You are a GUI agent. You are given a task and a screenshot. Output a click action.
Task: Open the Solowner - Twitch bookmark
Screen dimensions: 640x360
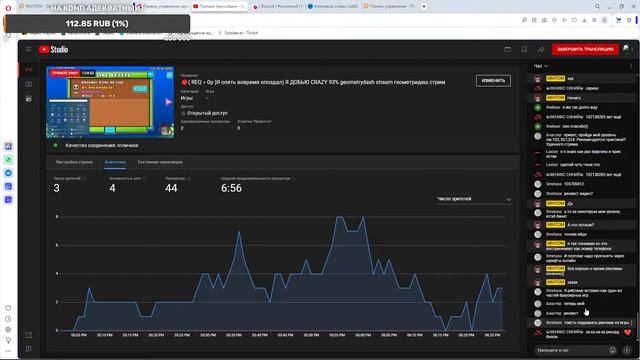click(238, 33)
